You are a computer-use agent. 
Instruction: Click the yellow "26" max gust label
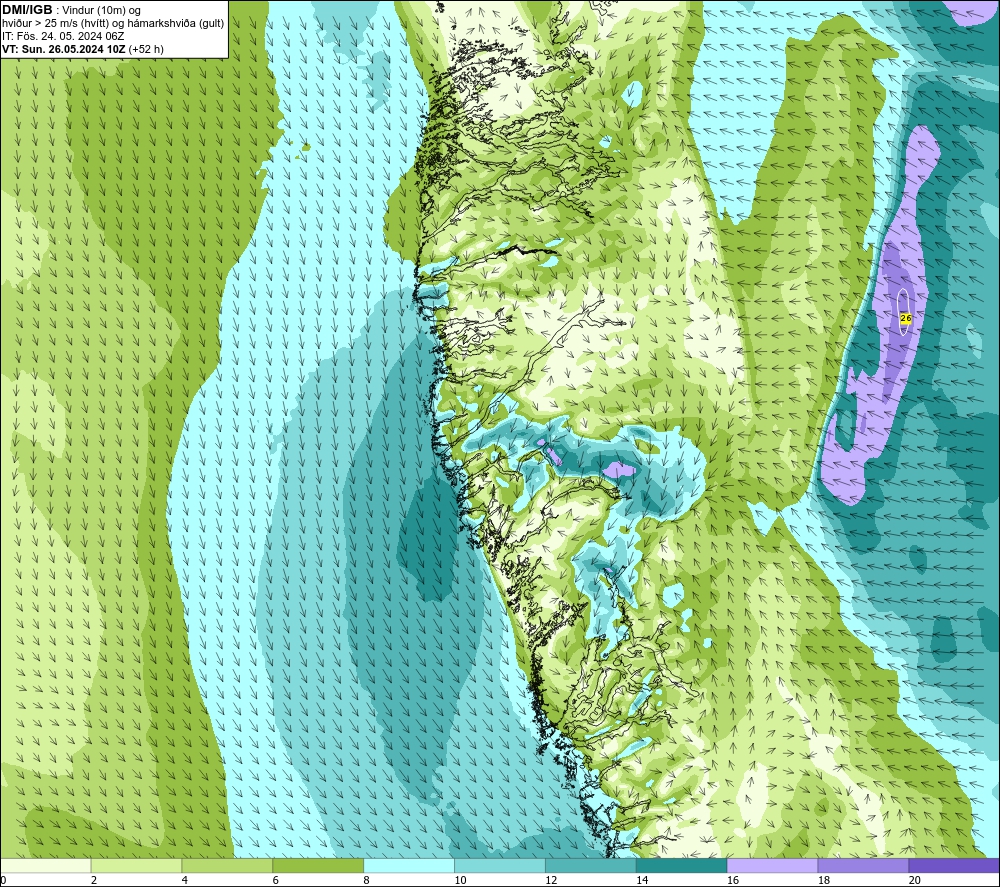point(905,318)
